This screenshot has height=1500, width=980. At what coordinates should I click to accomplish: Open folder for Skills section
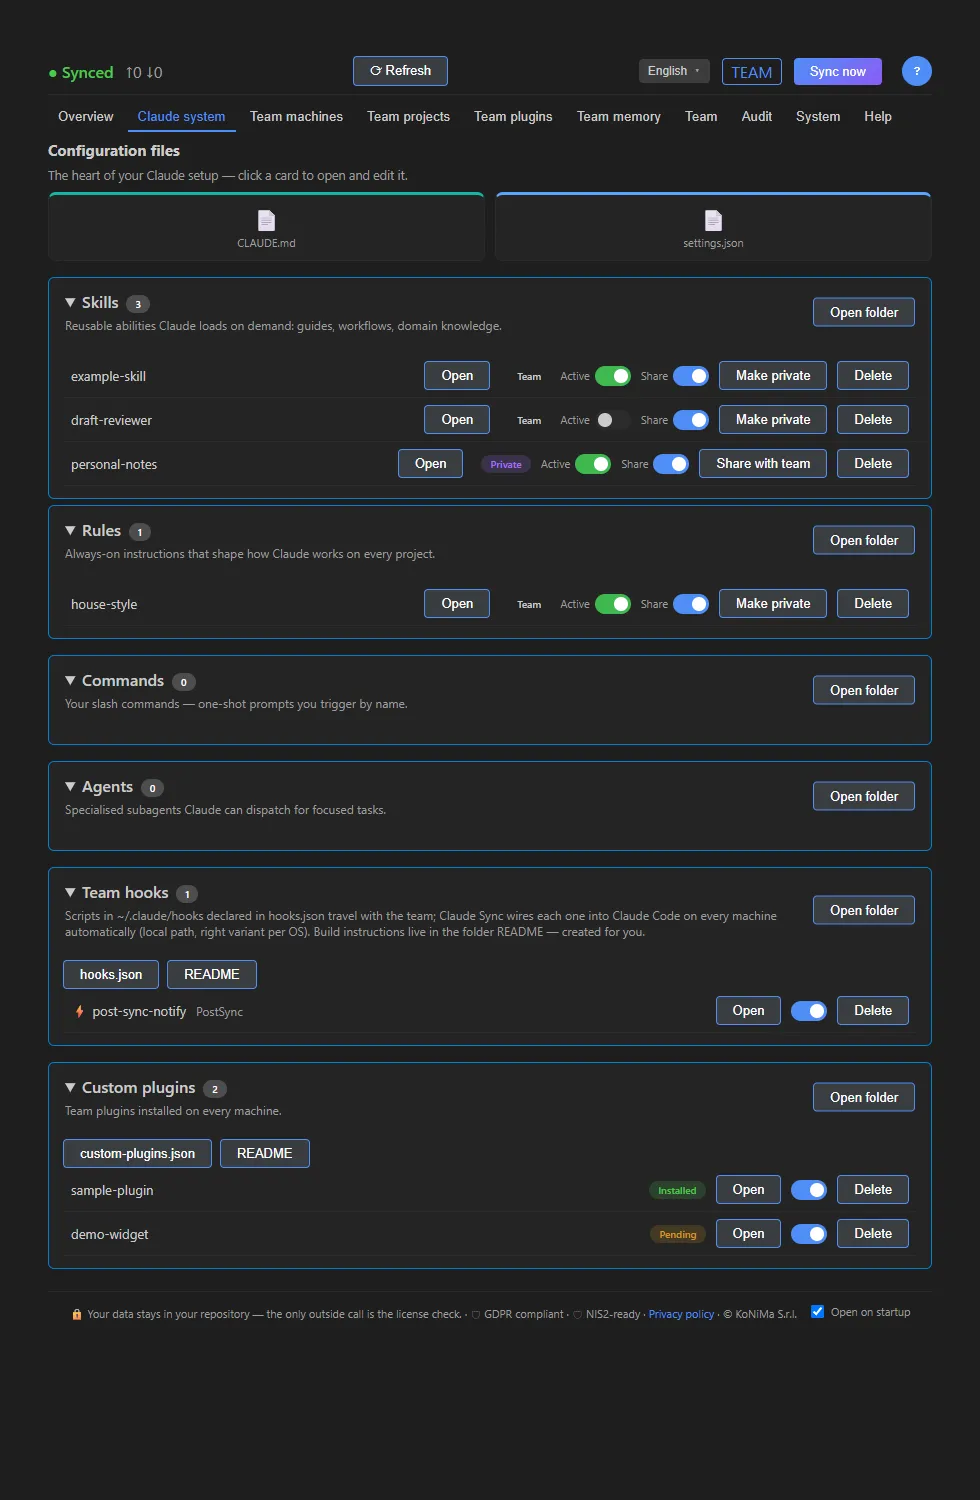(864, 312)
